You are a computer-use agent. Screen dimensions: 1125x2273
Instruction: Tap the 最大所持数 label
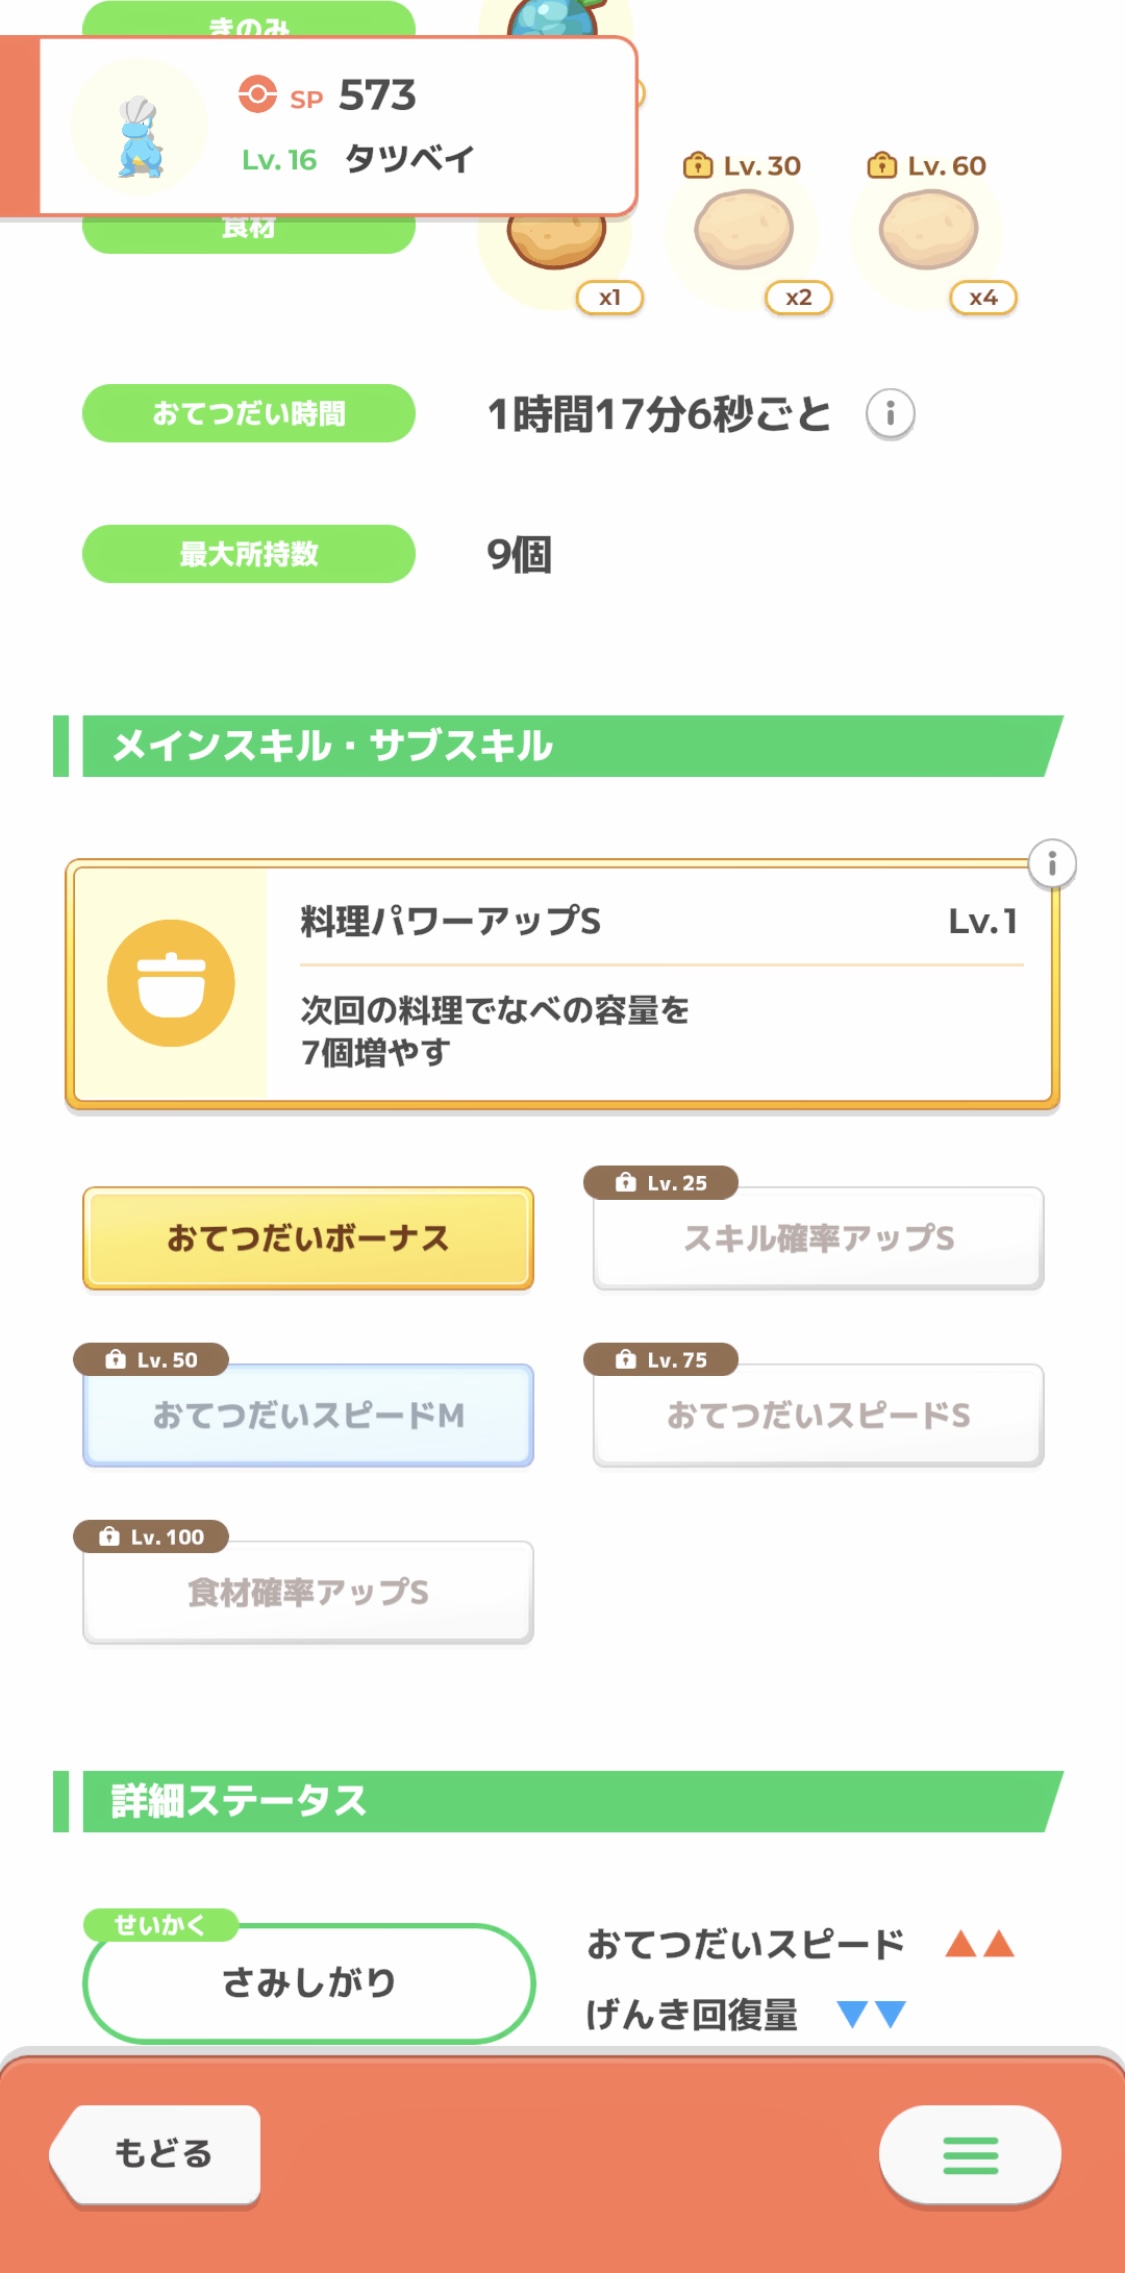click(x=248, y=554)
